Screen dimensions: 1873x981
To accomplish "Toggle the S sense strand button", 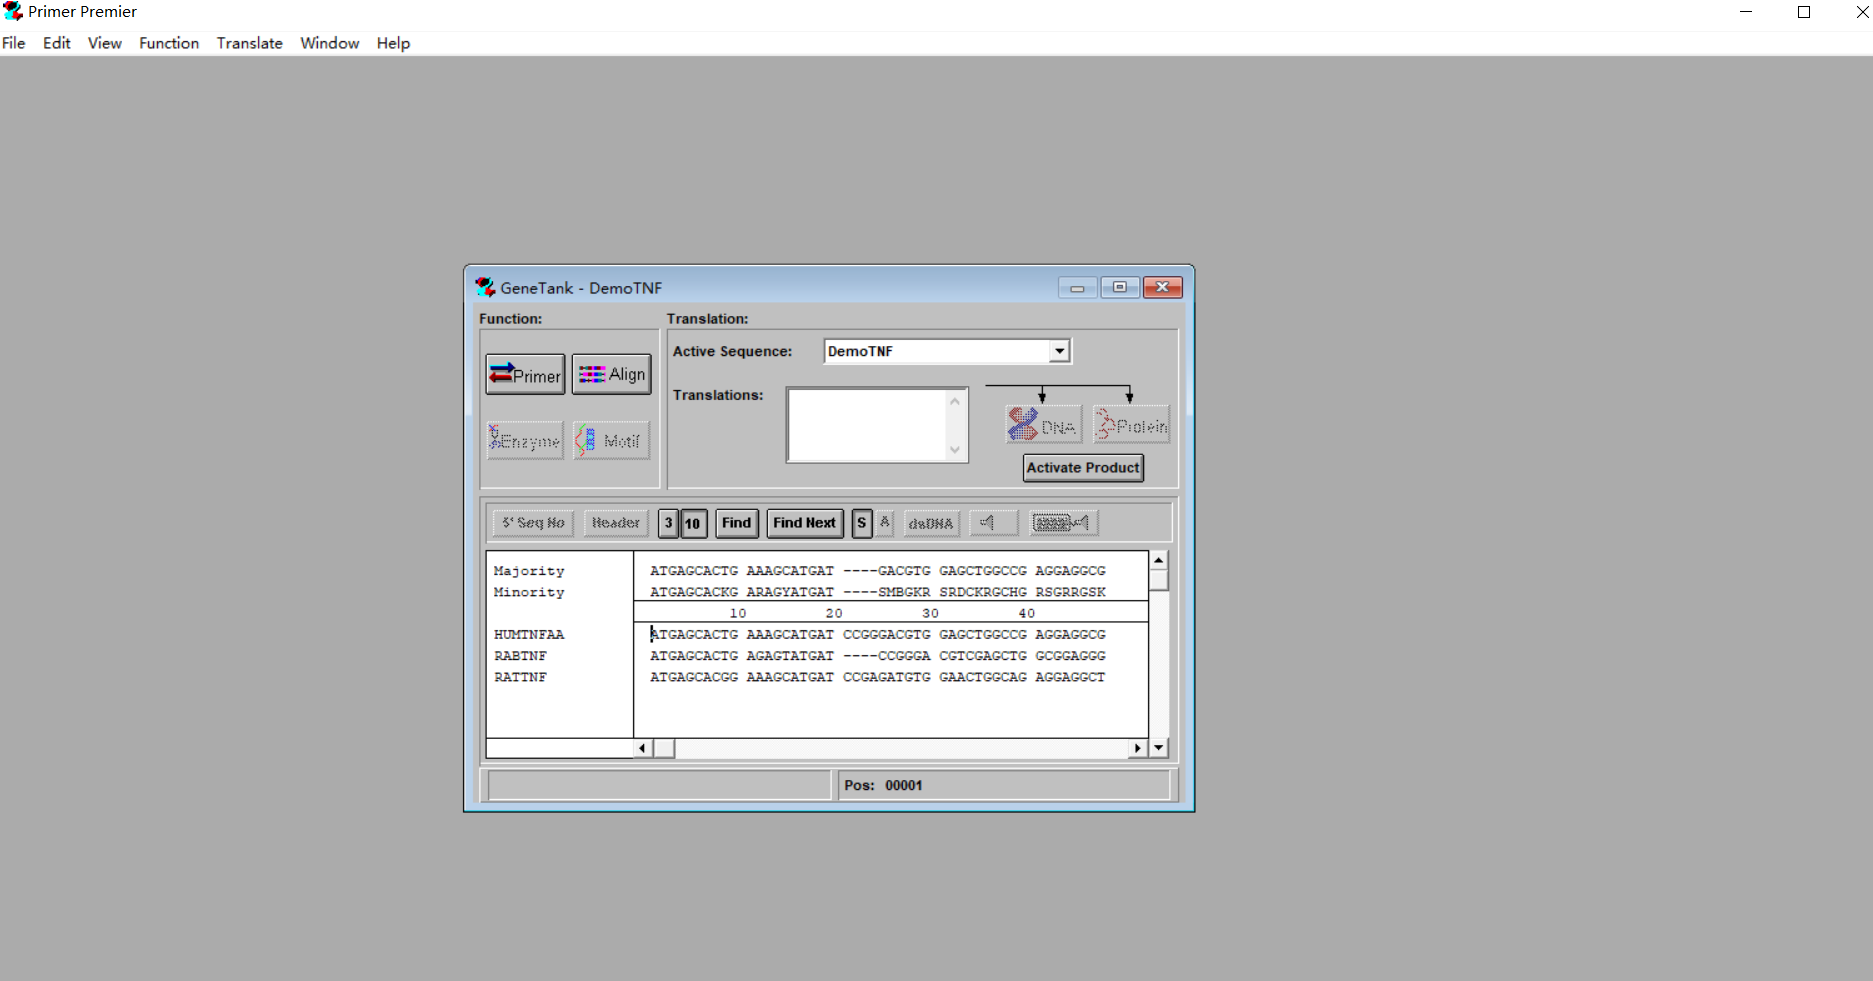I will (x=862, y=523).
